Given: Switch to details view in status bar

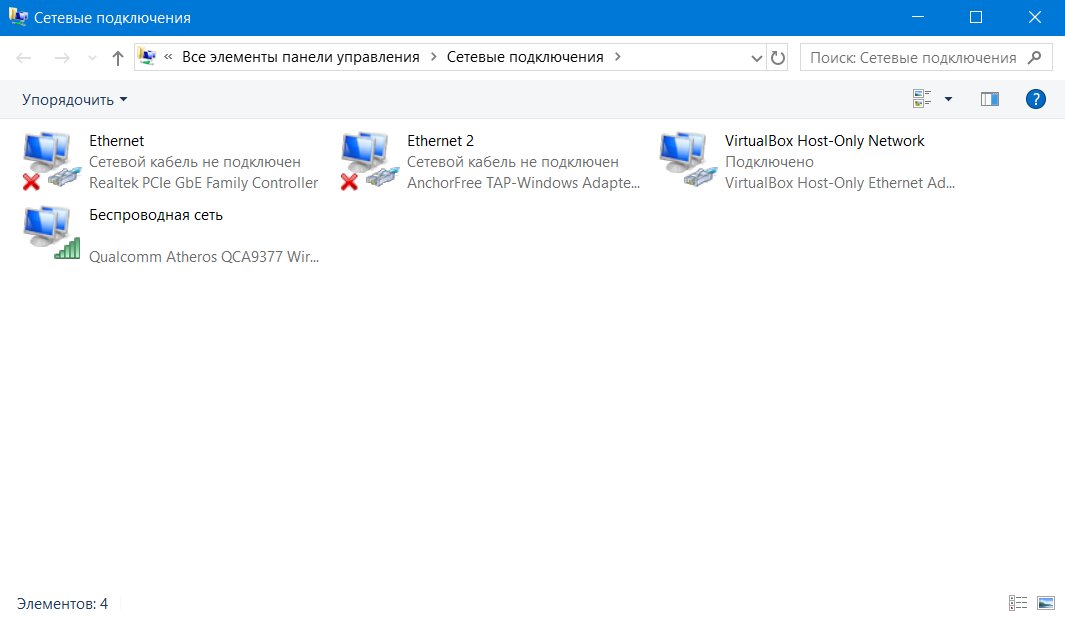Looking at the screenshot, I should click(1017, 602).
